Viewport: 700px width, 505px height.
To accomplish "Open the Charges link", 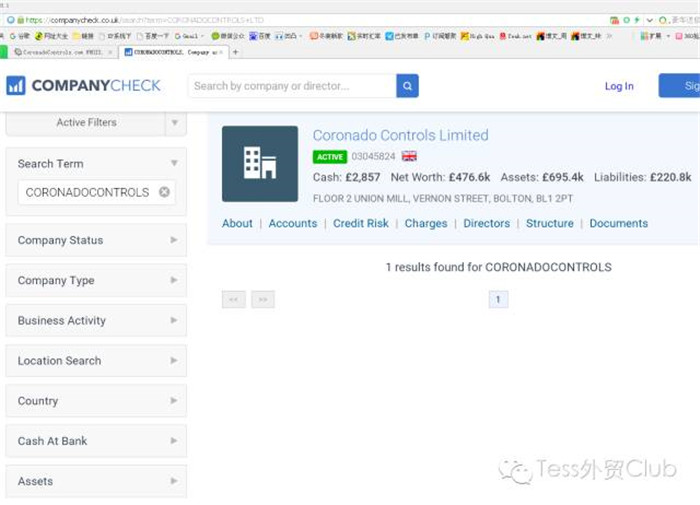I will point(426,223).
